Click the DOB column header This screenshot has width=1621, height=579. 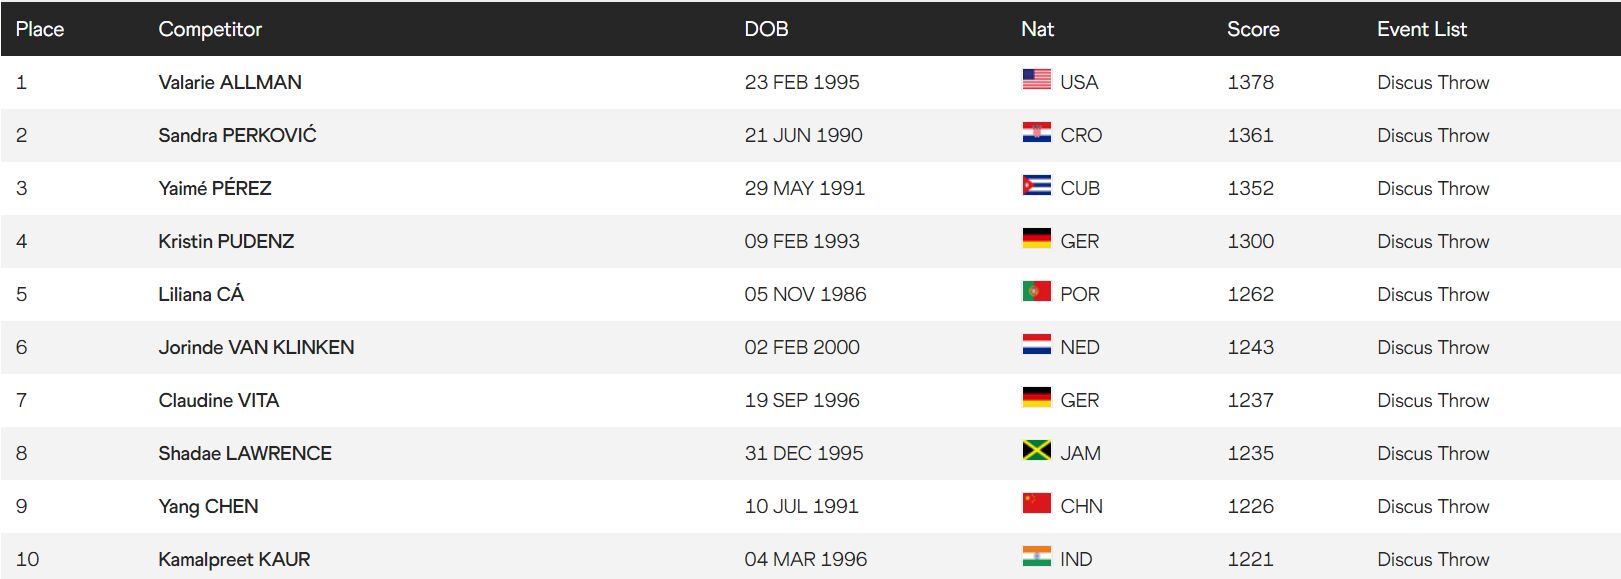click(766, 29)
